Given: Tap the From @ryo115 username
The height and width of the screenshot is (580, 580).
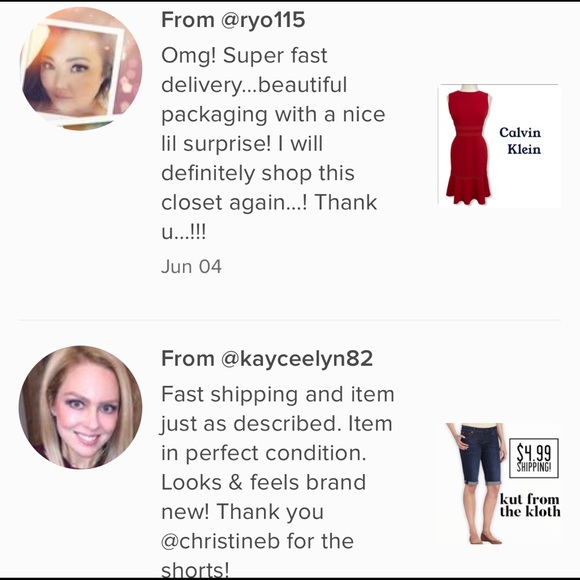Looking at the screenshot, I should click(x=233, y=20).
